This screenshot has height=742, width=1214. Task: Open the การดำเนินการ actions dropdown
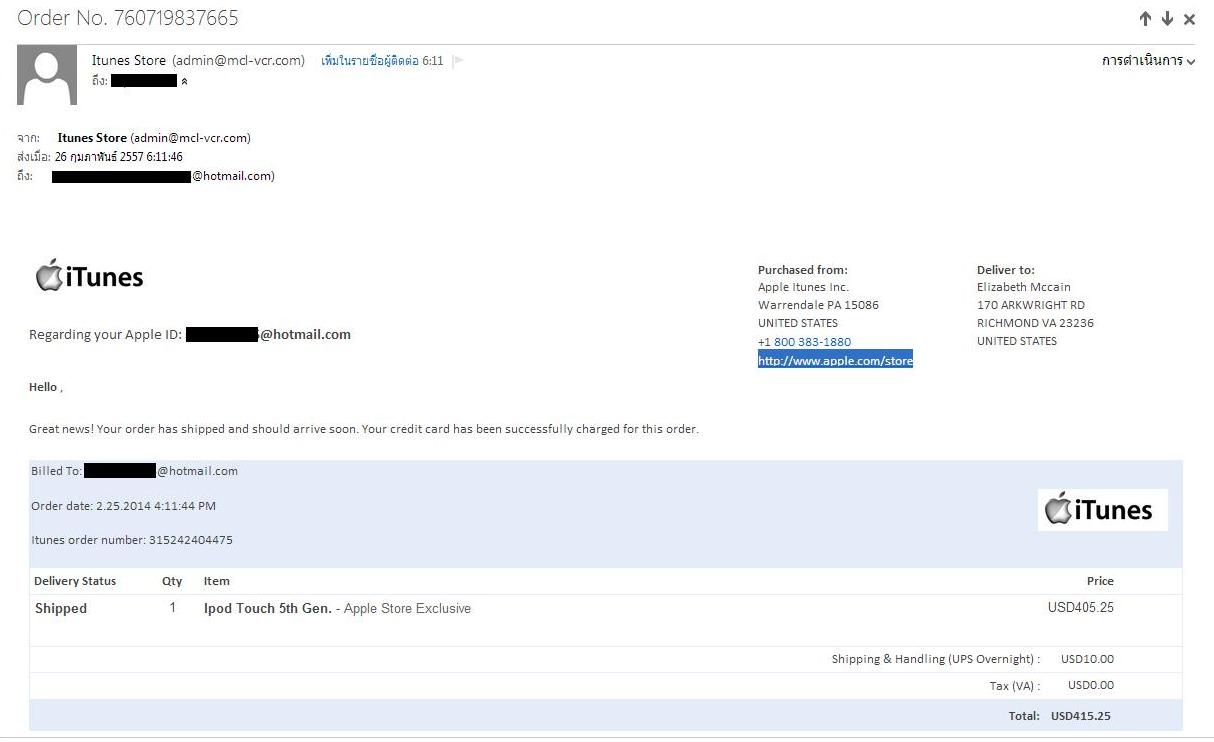pyautogui.click(x=1148, y=61)
